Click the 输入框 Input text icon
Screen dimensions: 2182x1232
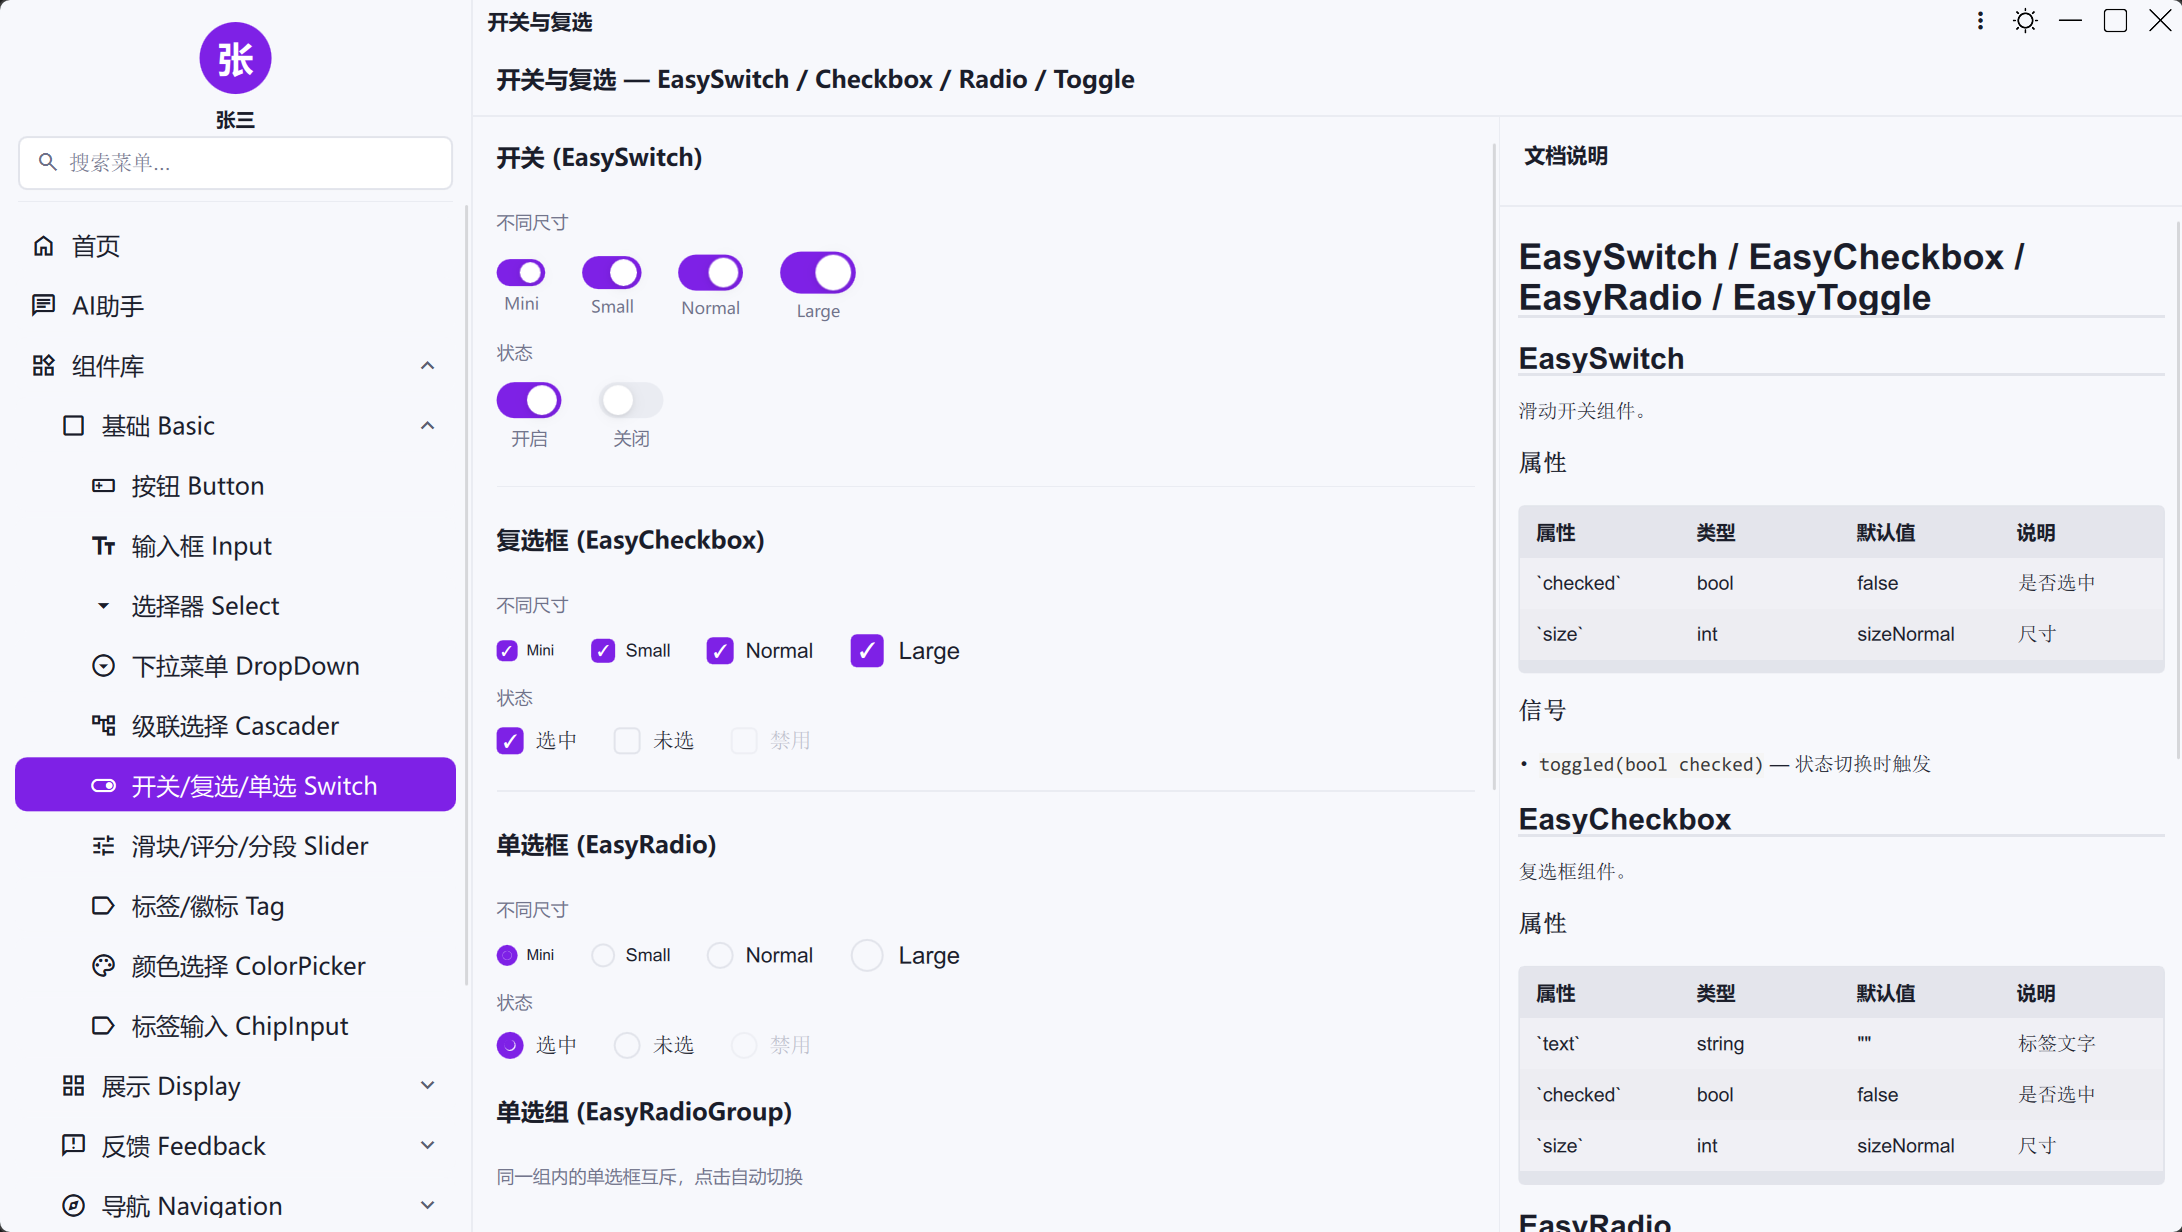[103, 546]
